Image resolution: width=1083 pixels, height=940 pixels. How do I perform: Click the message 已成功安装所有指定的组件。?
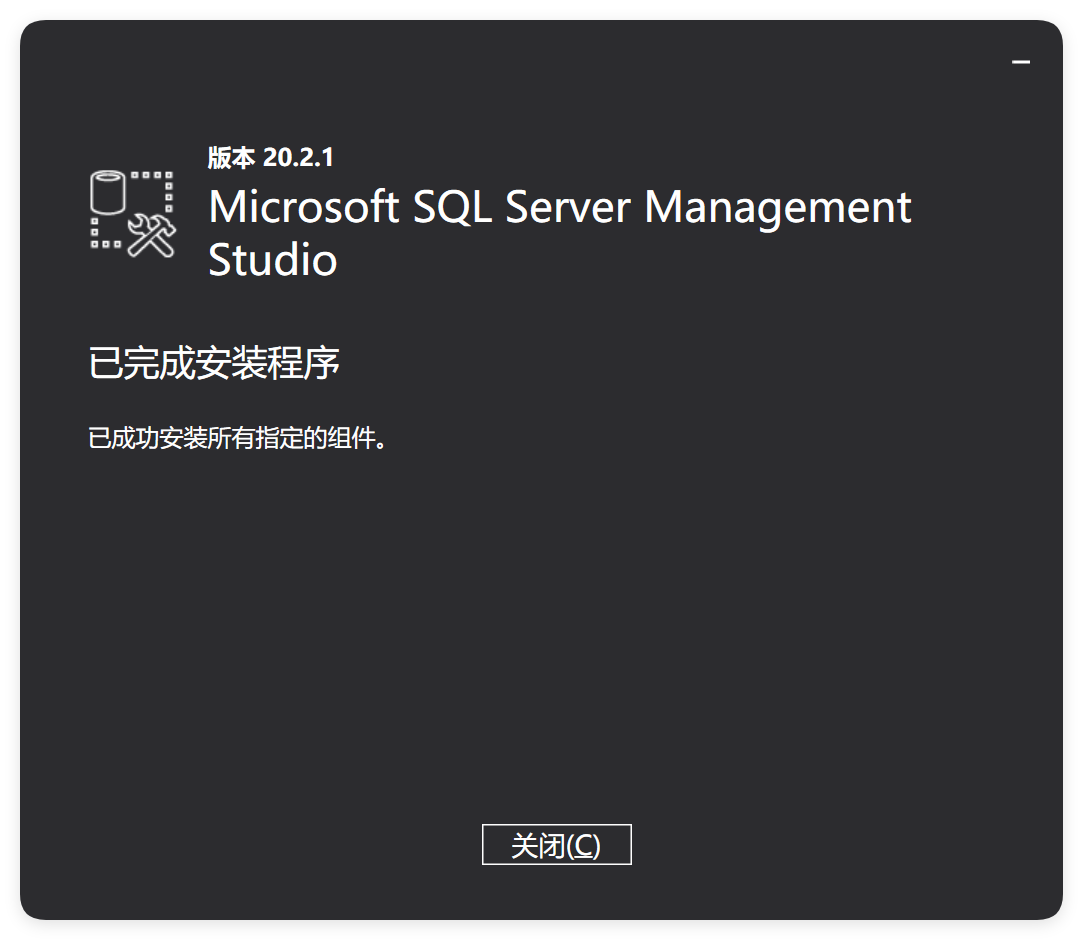coord(238,438)
